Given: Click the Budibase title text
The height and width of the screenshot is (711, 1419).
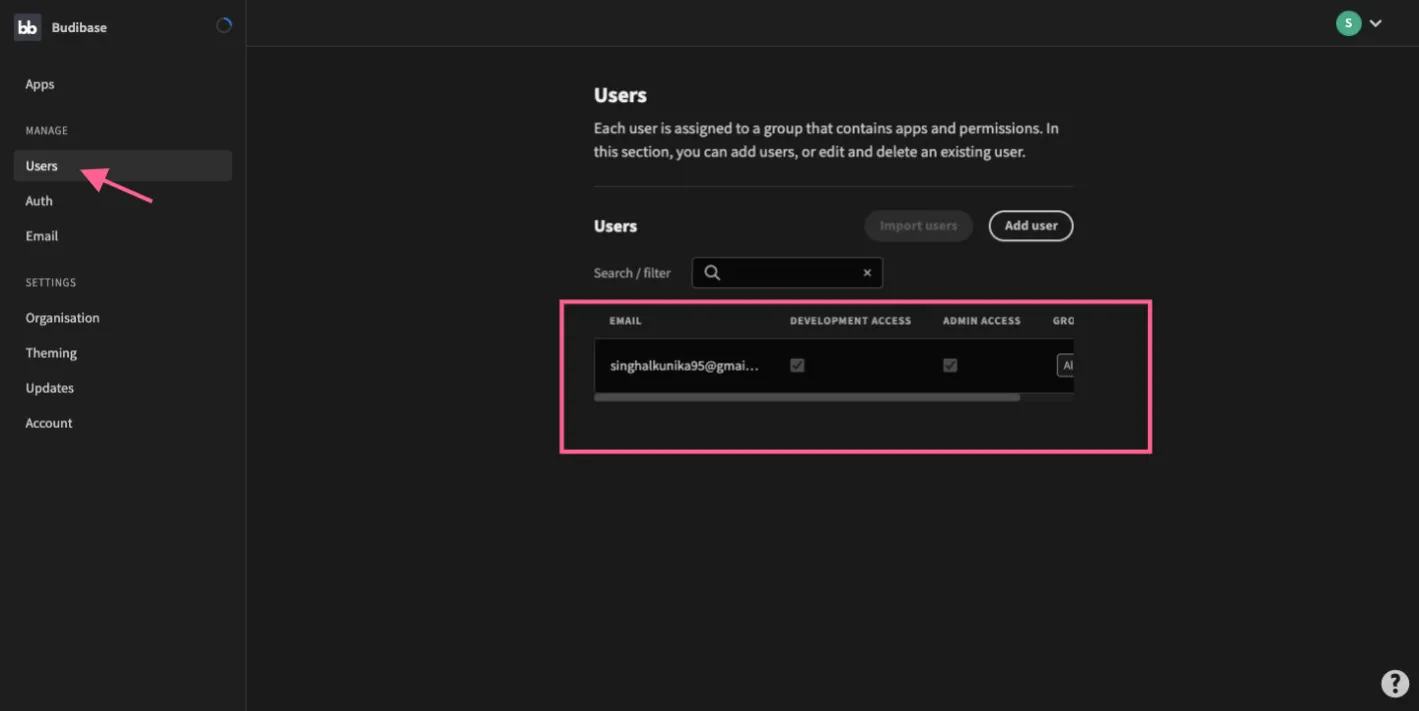Looking at the screenshot, I should pos(79,28).
